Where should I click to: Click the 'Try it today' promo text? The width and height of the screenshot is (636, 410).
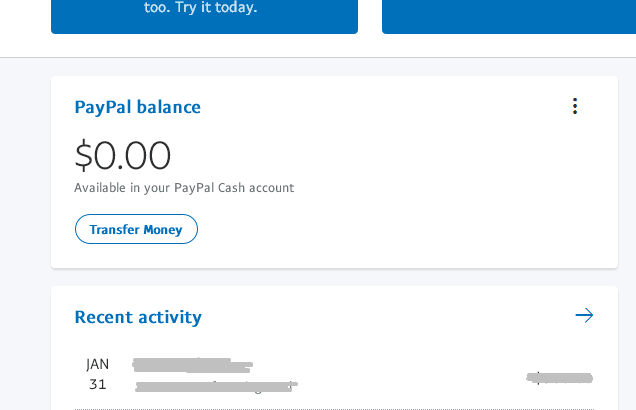[201, 8]
